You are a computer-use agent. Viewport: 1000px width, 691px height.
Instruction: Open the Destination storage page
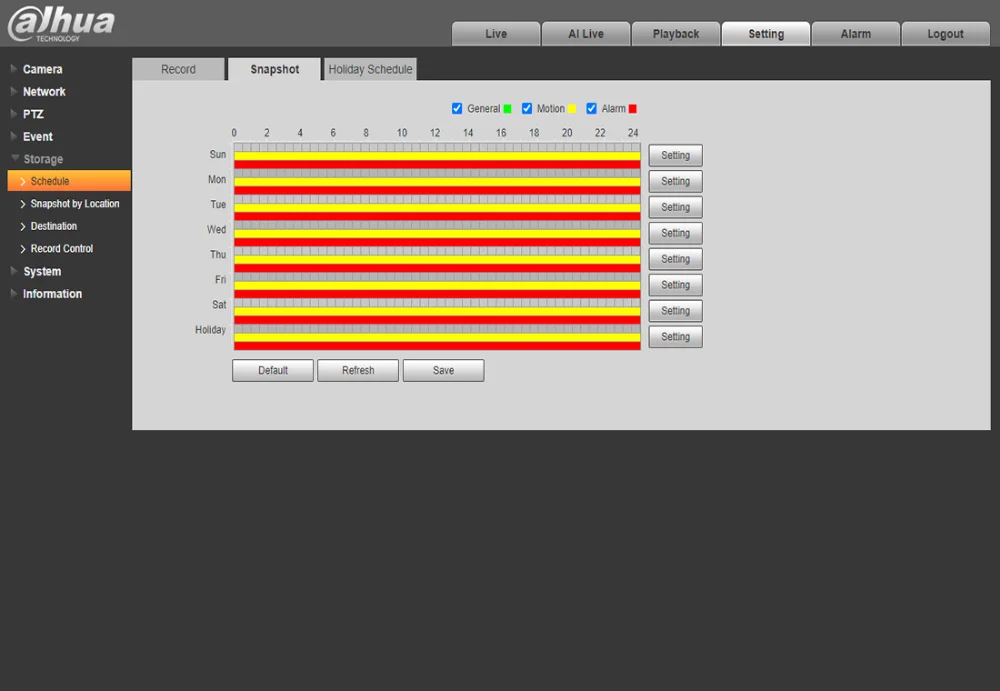pyautogui.click(x=54, y=226)
